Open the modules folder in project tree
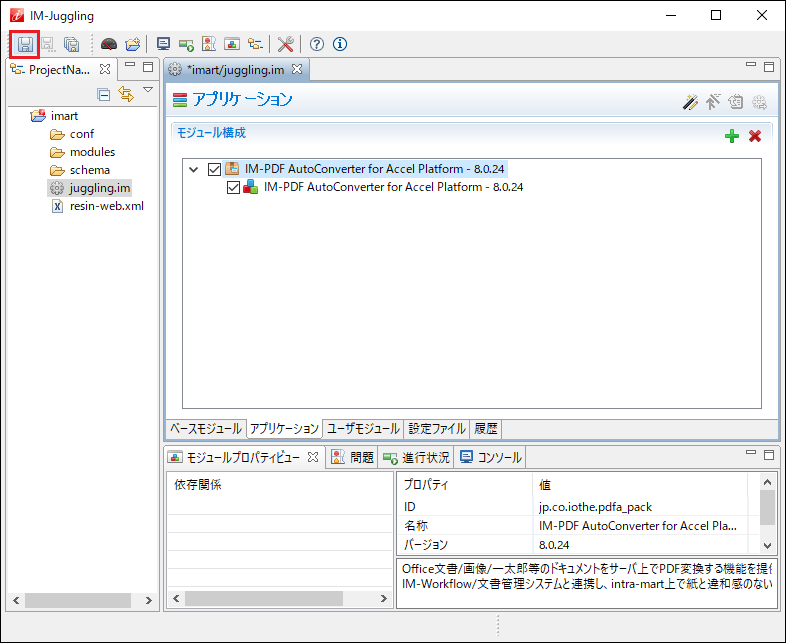 [92, 152]
